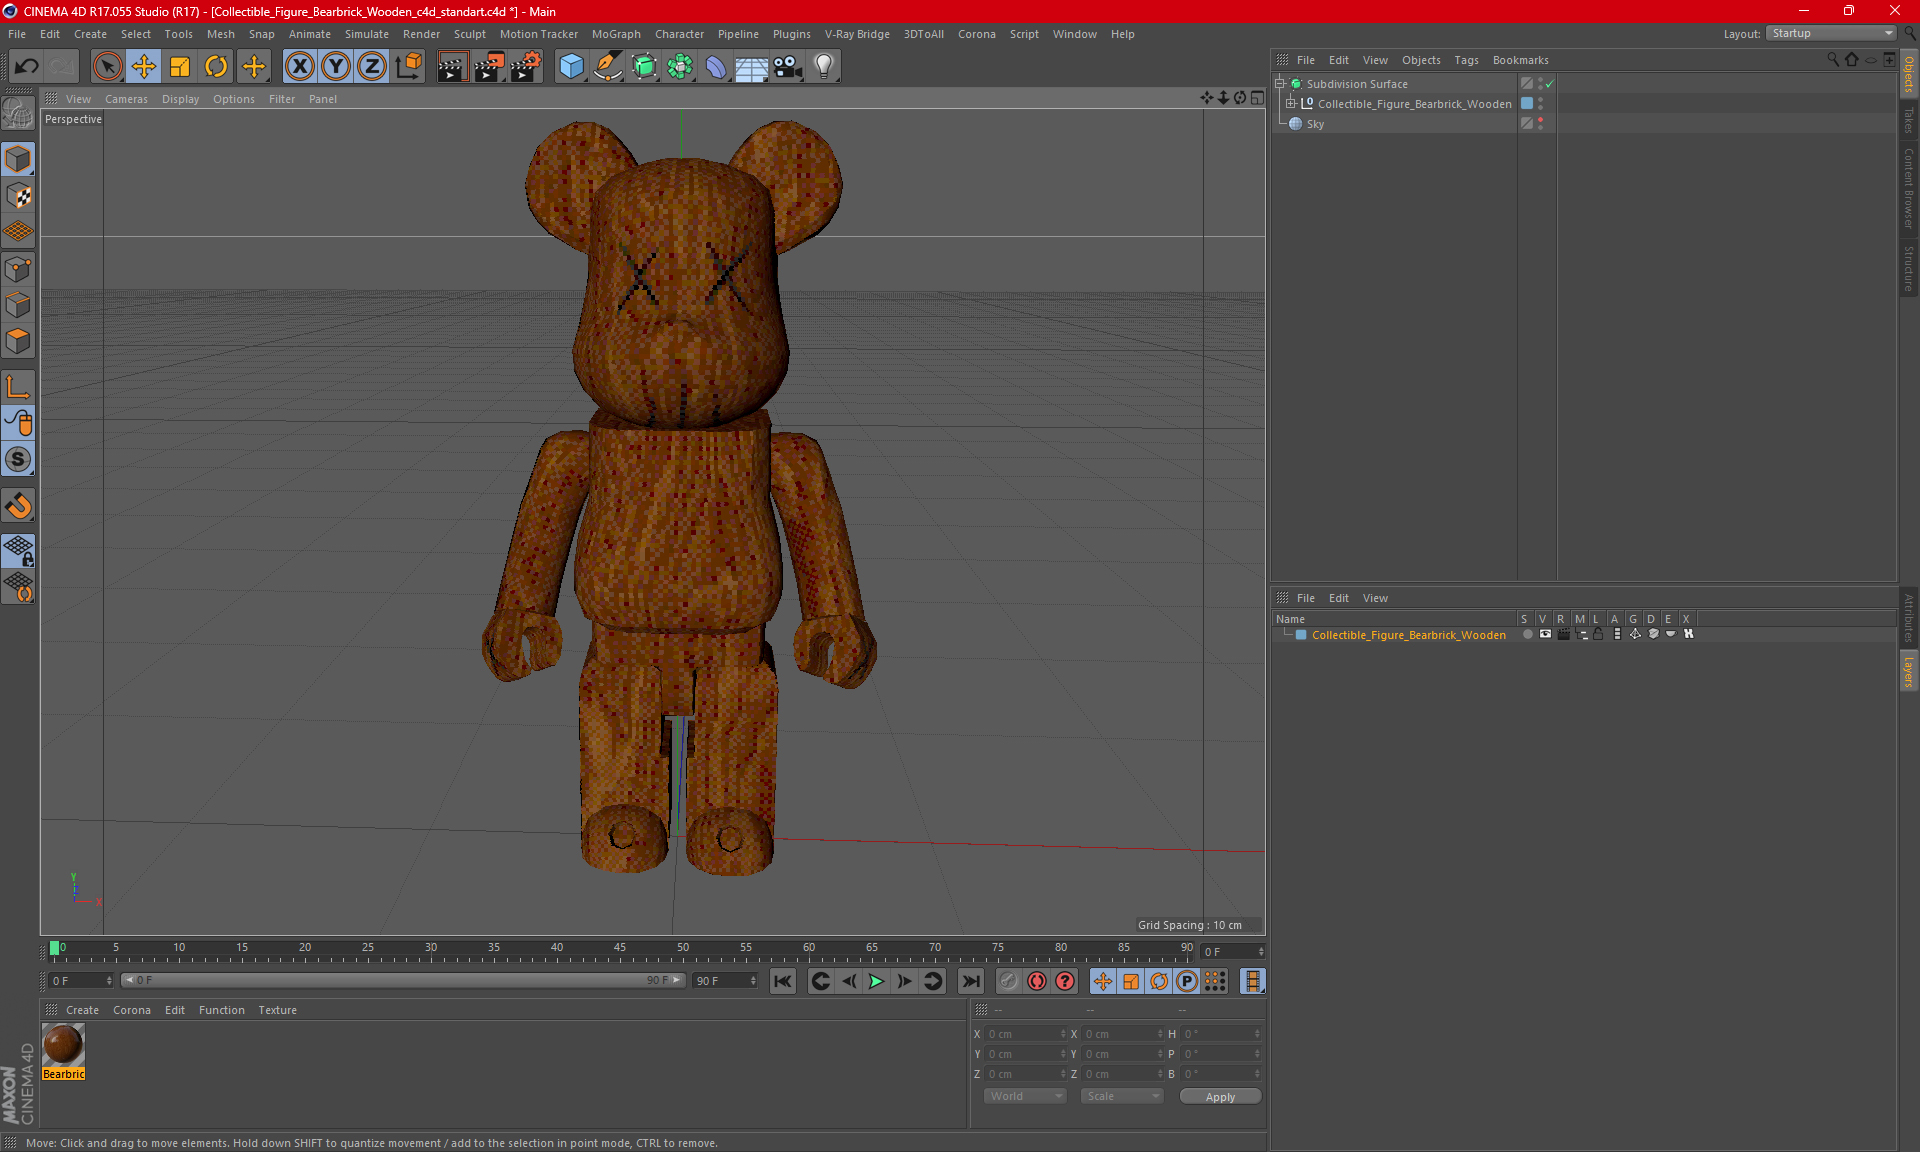This screenshot has height=1152, width=1920.
Task: Open the World coordinate dropdown
Action: pyautogui.click(x=1025, y=1096)
